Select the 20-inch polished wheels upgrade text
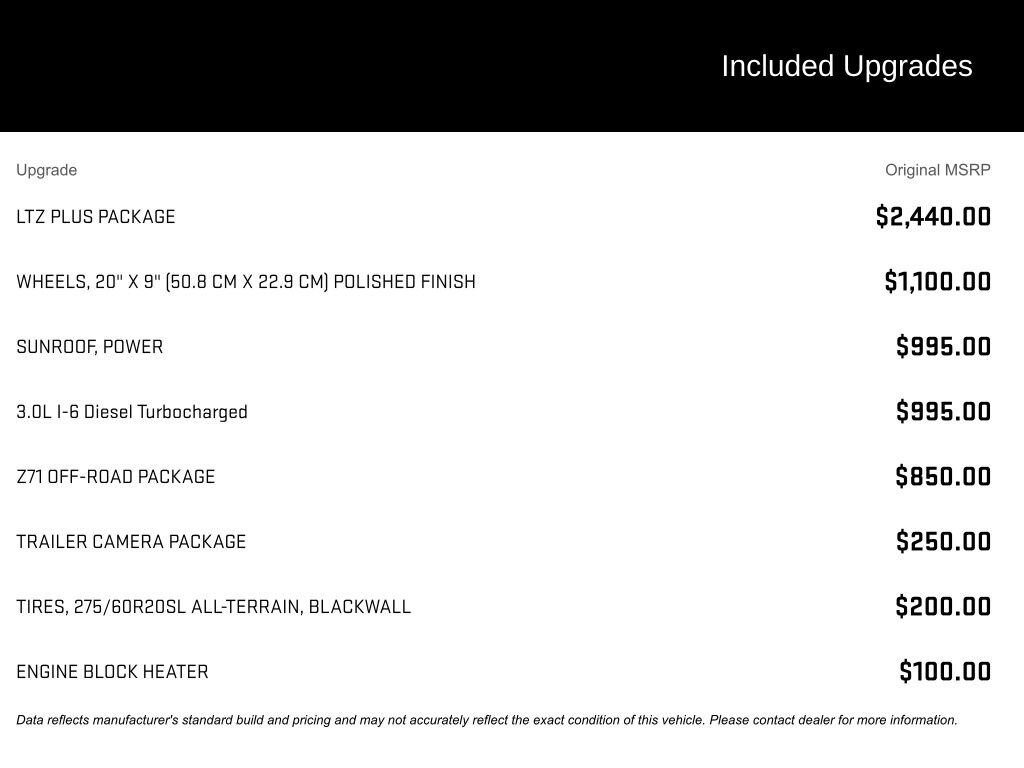This screenshot has width=1024, height=768. click(x=246, y=282)
